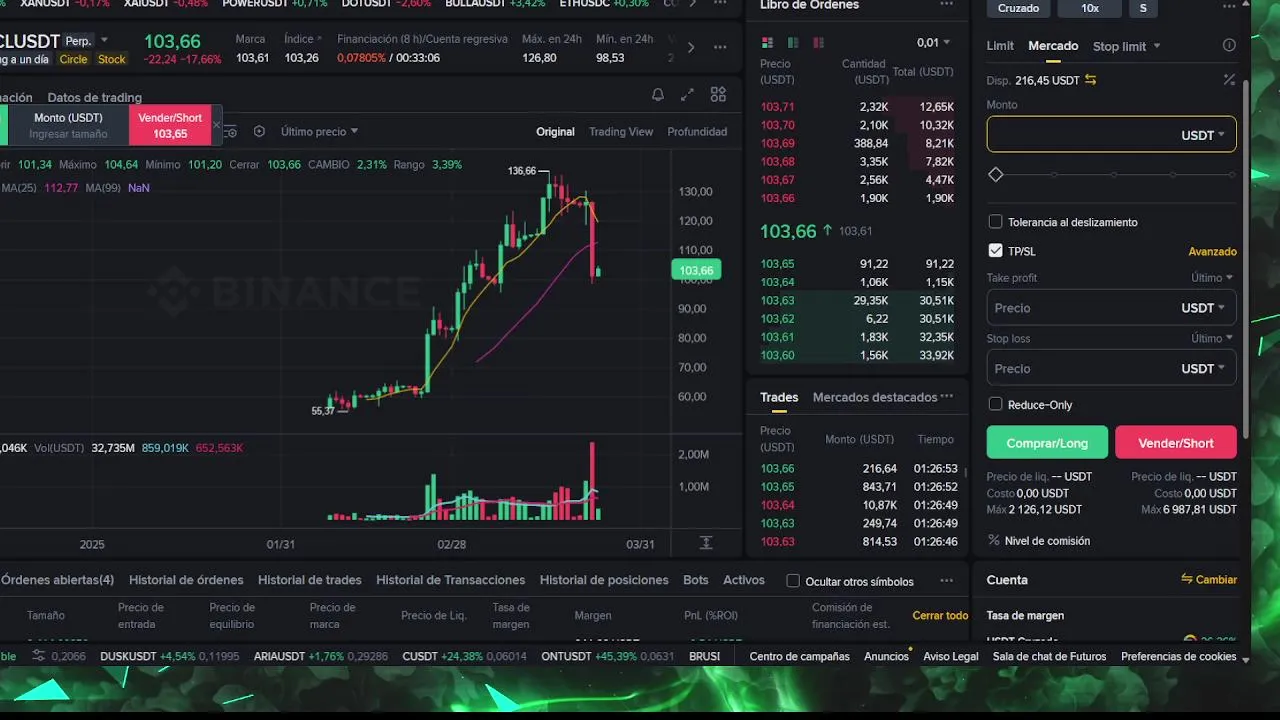The image size is (1280, 720).
Task: Open percentage calculator icon
Action: [1229, 80]
